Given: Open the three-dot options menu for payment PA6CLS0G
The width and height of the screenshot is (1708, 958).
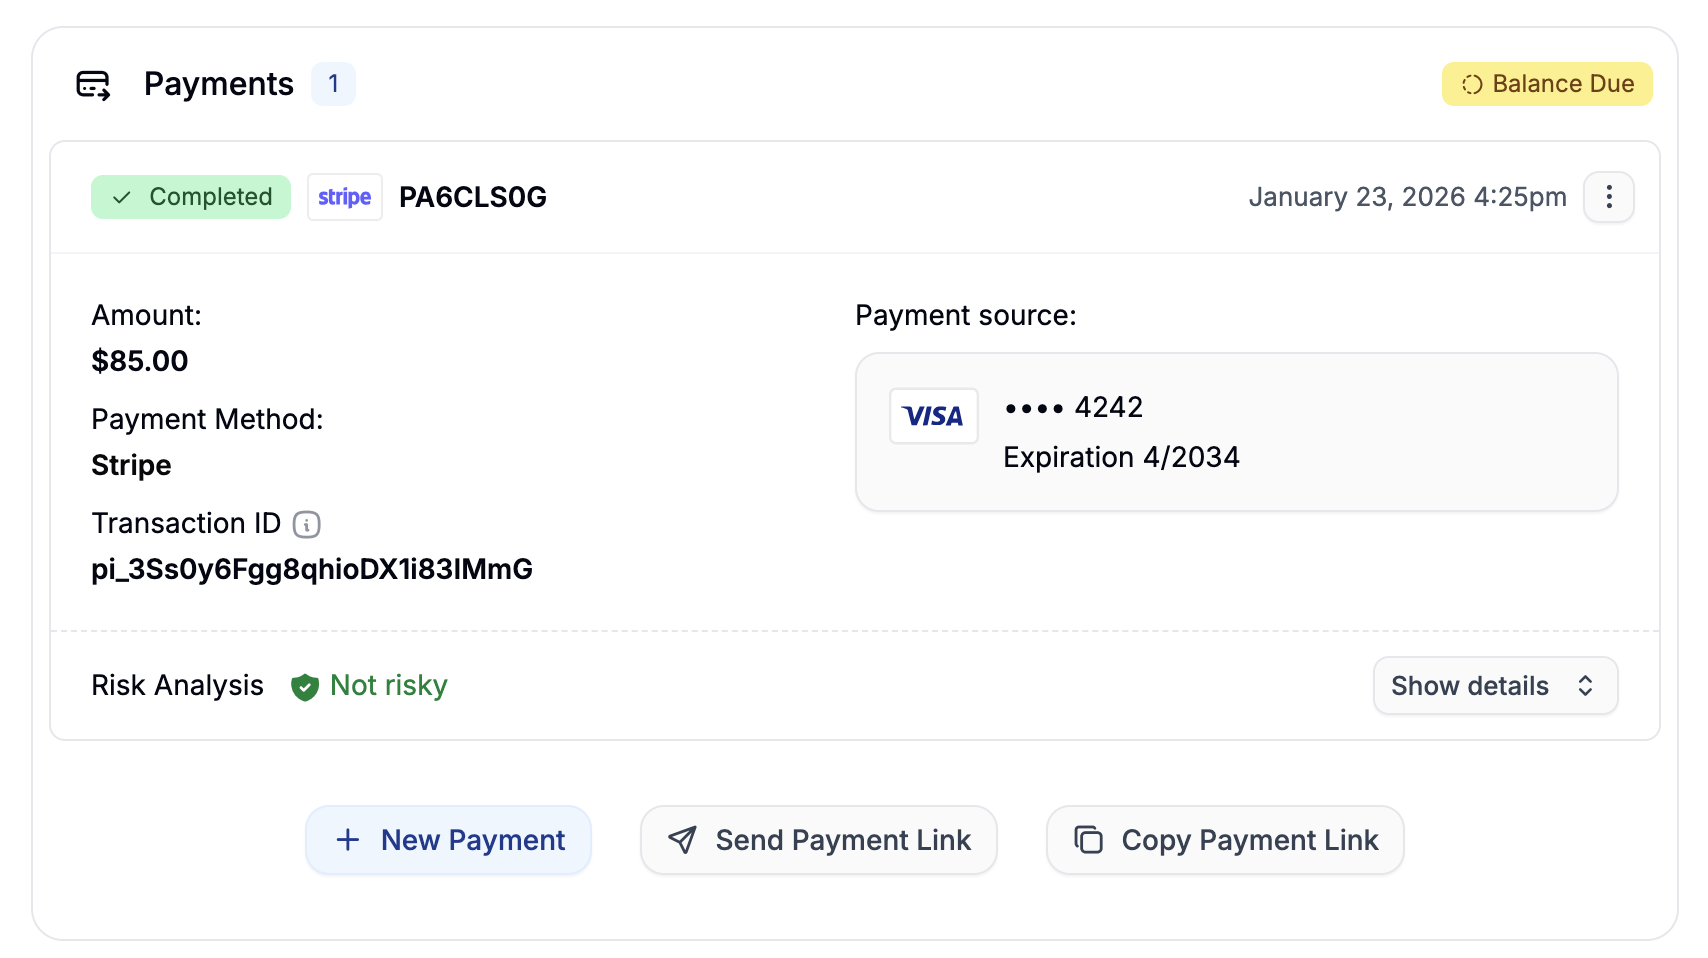Looking at the screenshot, I should [1608, 197].
